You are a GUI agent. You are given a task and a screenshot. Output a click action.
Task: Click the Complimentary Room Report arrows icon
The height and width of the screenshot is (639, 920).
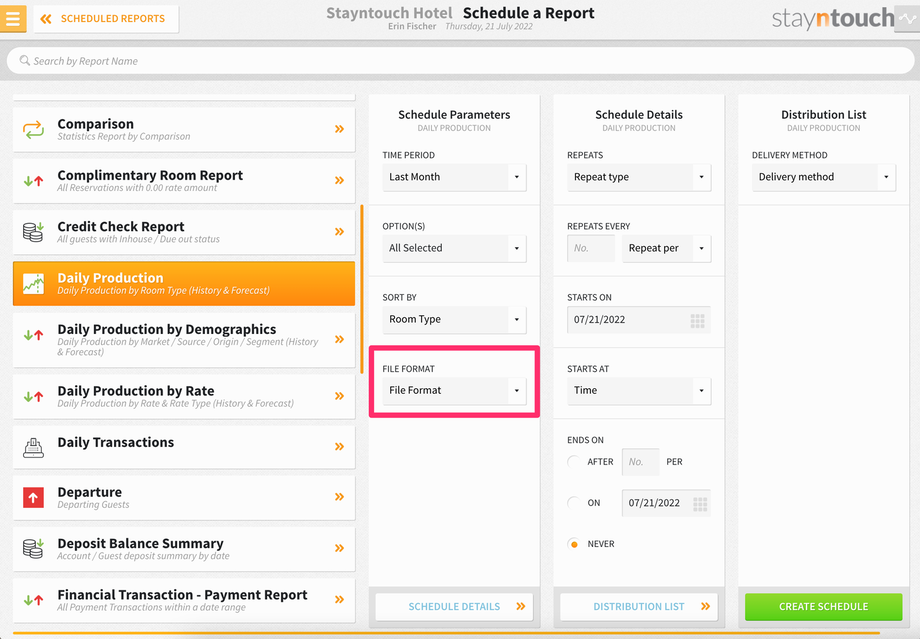pos(33,181)
